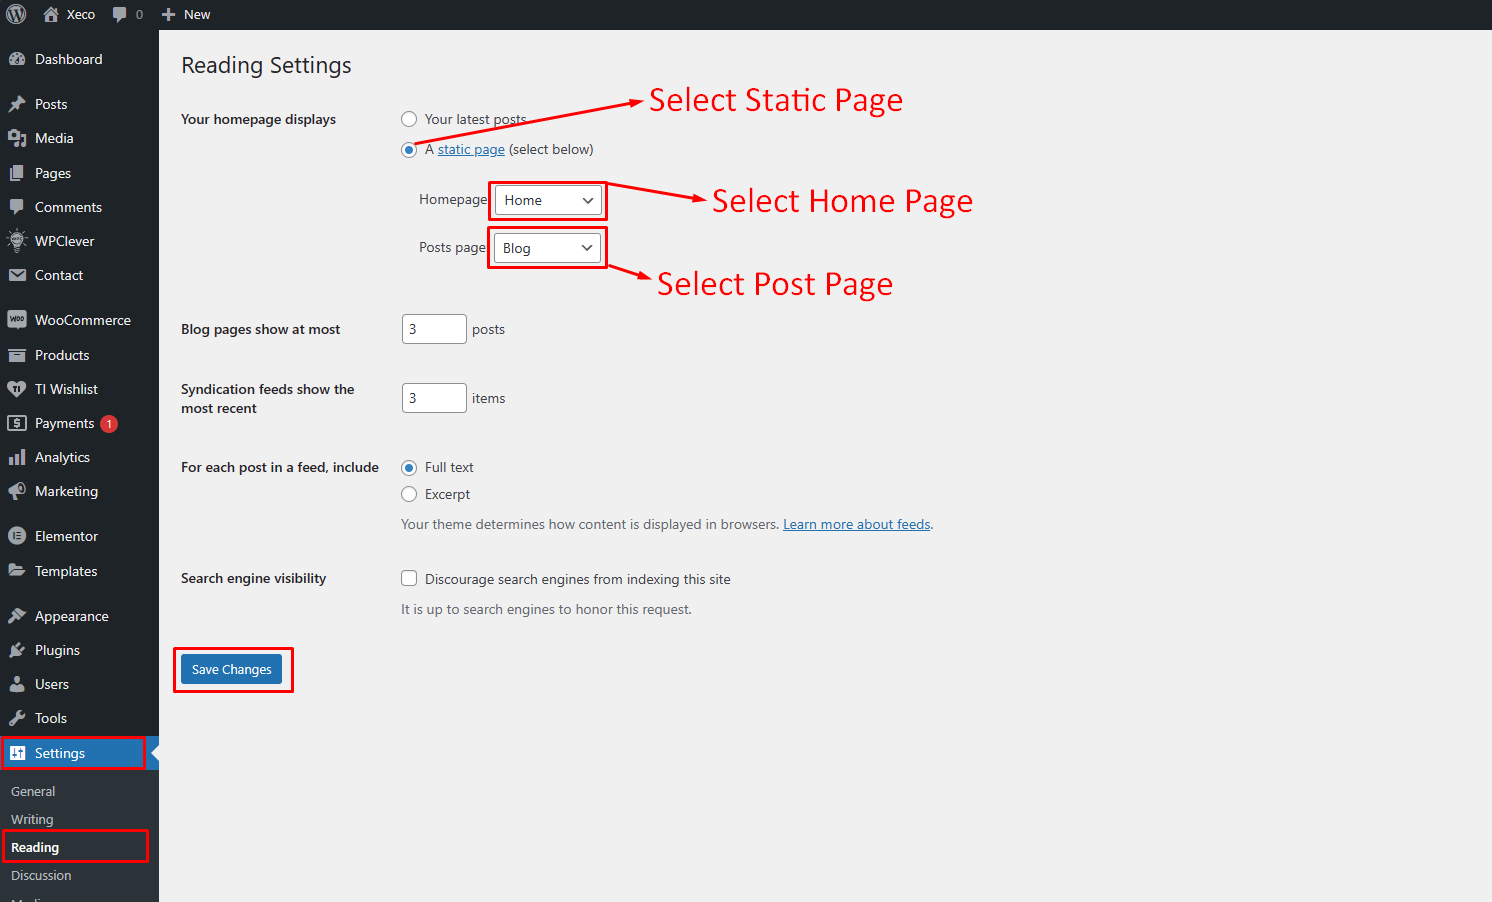Image resolution: width=1492 pixels, height=902 pixels.
Task: Click the Elementor icon in the sidebar
Action: click(17, 536)
